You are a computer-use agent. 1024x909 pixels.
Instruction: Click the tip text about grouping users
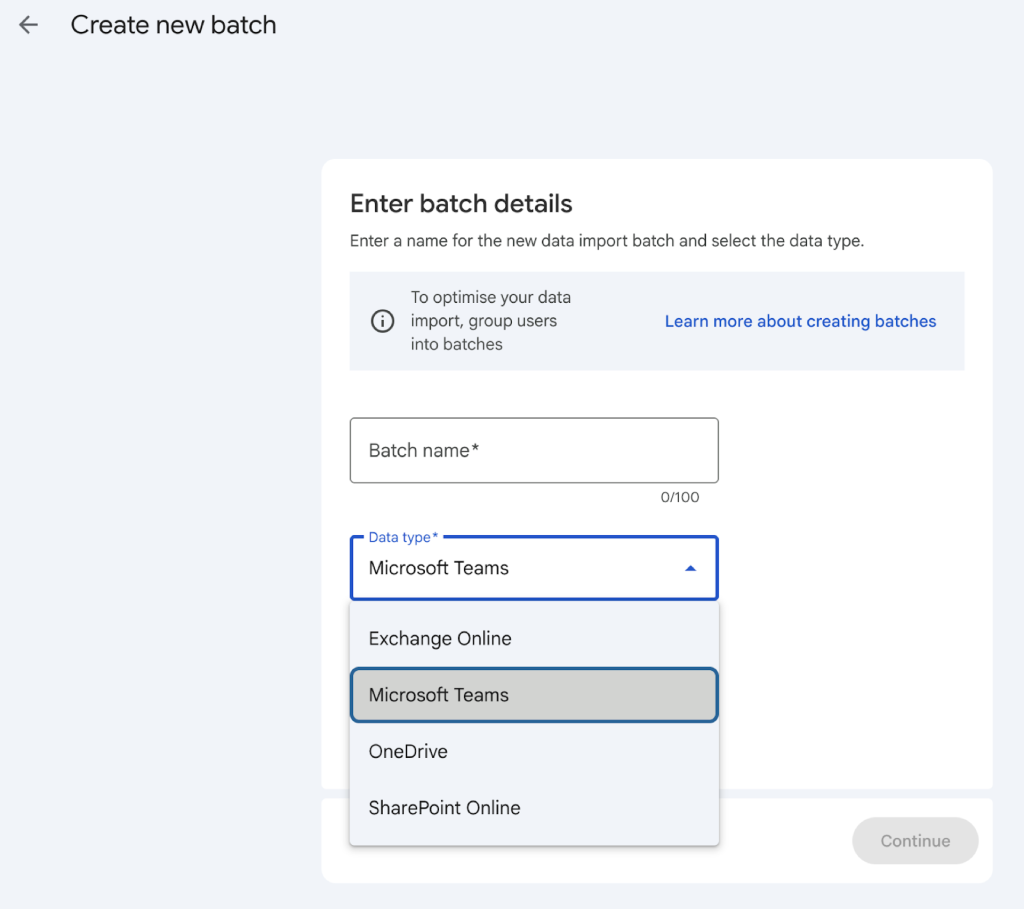click(490, 321)
